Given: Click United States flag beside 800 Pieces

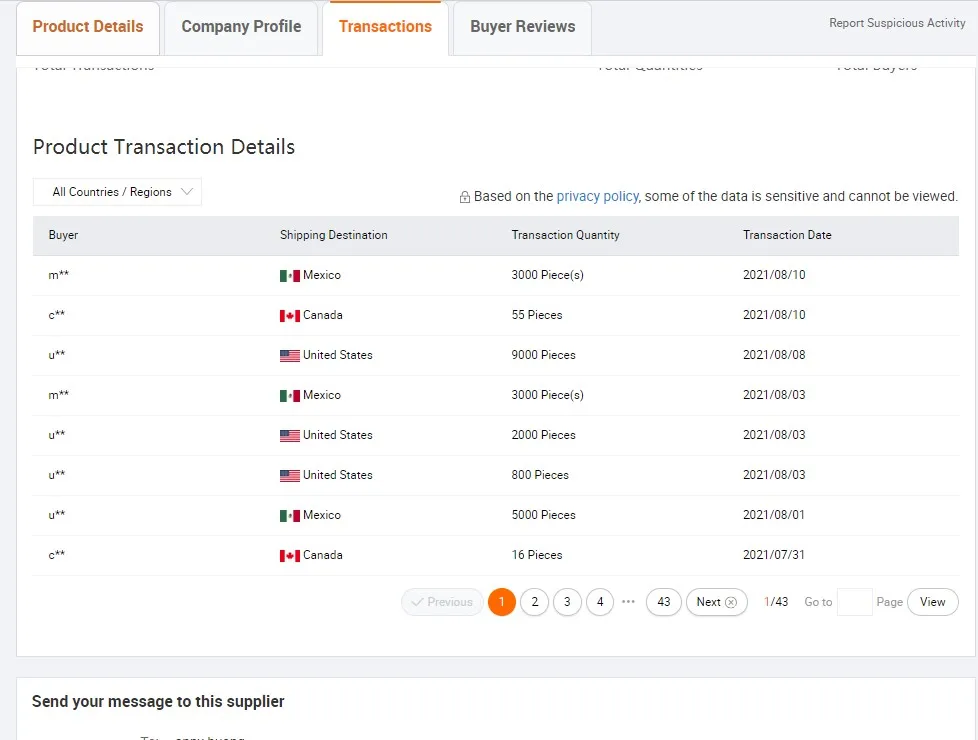Looking at the screenshot, I should [x=289, y=476].
